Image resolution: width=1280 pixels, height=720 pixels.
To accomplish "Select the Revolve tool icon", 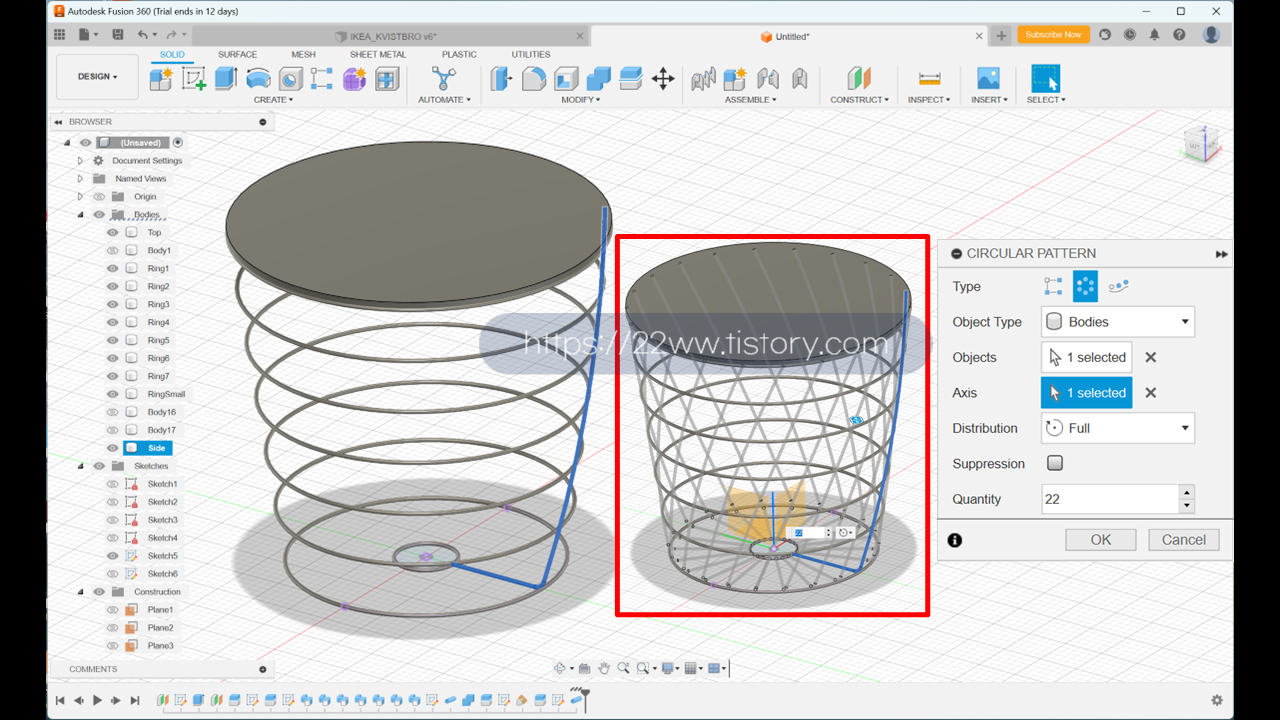I will tap(258, 79).
